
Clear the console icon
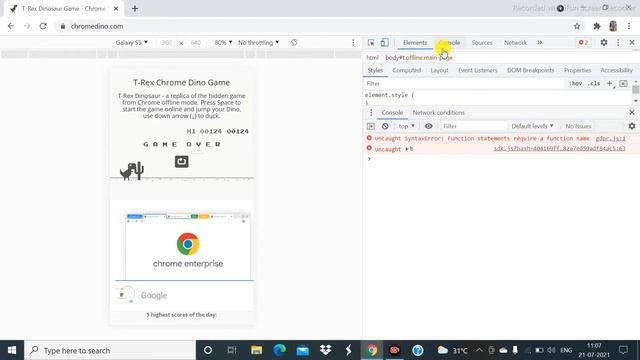[385, 126]
